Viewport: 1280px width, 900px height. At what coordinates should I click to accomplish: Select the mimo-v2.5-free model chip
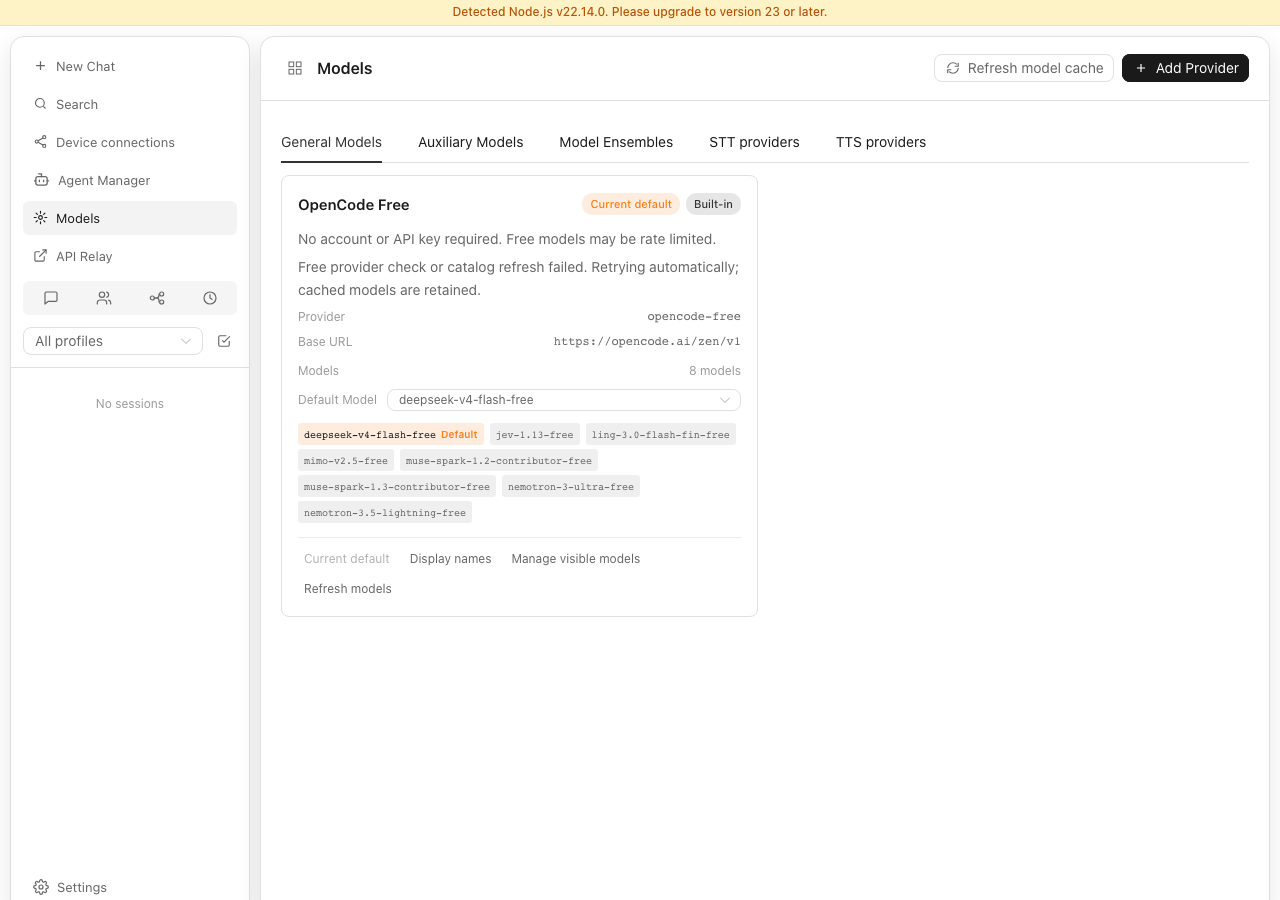pyautogui.click(x=346, y=460)
